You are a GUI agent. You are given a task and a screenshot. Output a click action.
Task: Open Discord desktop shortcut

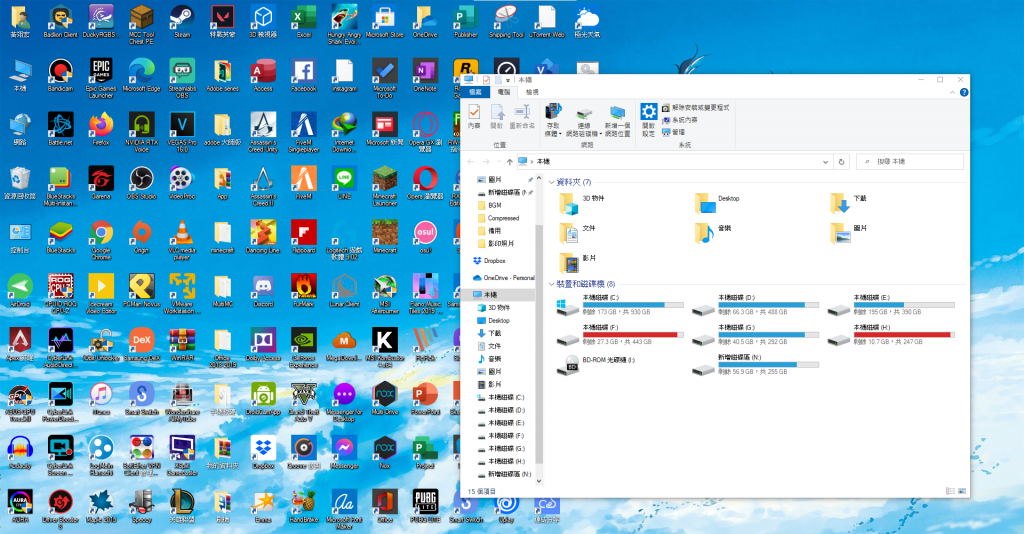point(263,291)
